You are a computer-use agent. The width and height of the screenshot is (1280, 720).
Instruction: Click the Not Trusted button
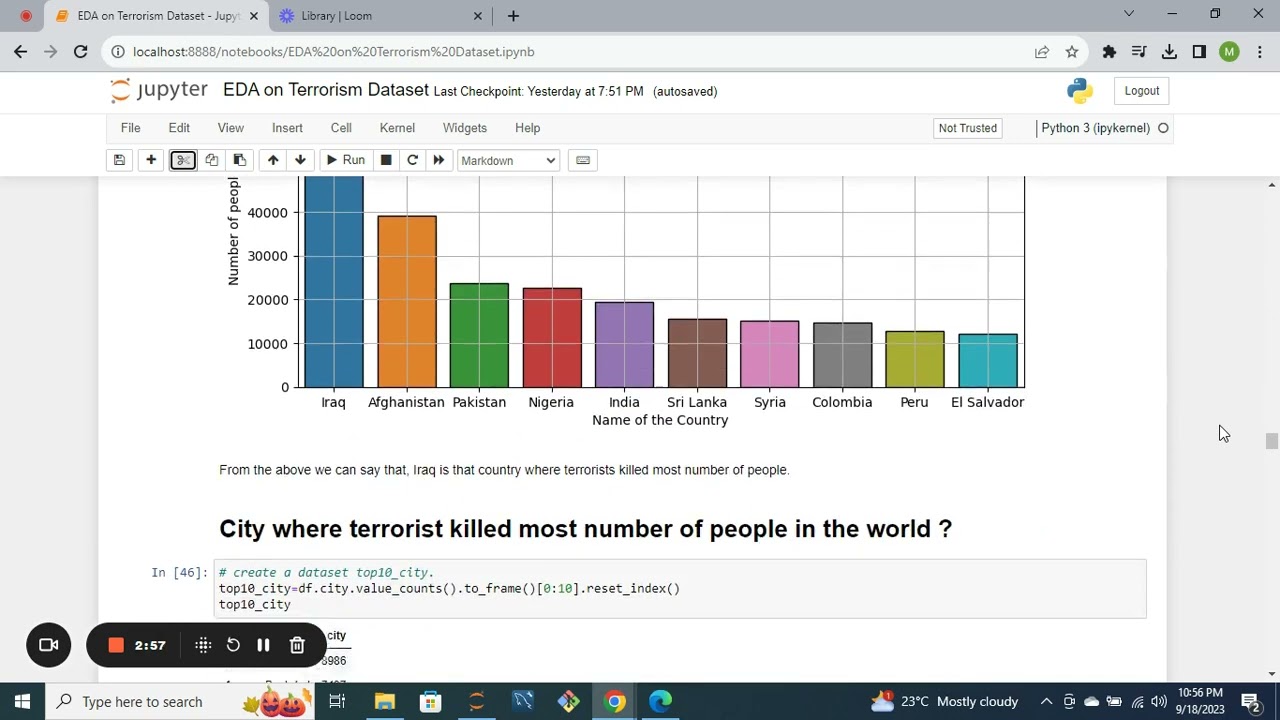967,128
